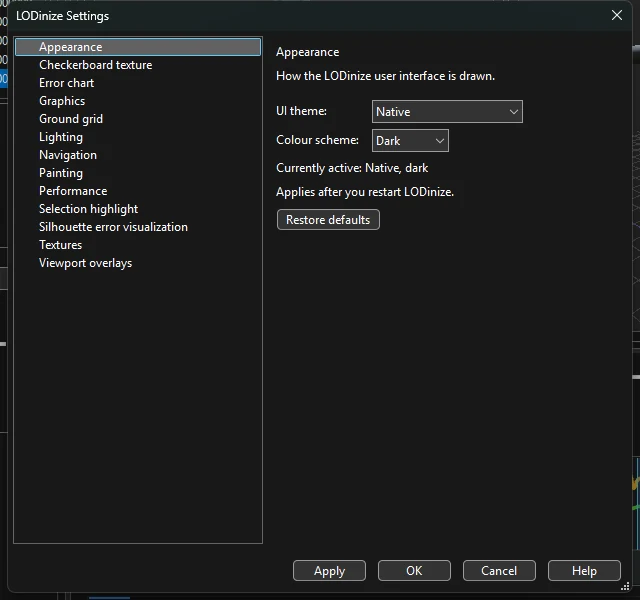Select Graphics in the category list
The width and height of the screenshot is (640, 600).
[x=138, y=101]
